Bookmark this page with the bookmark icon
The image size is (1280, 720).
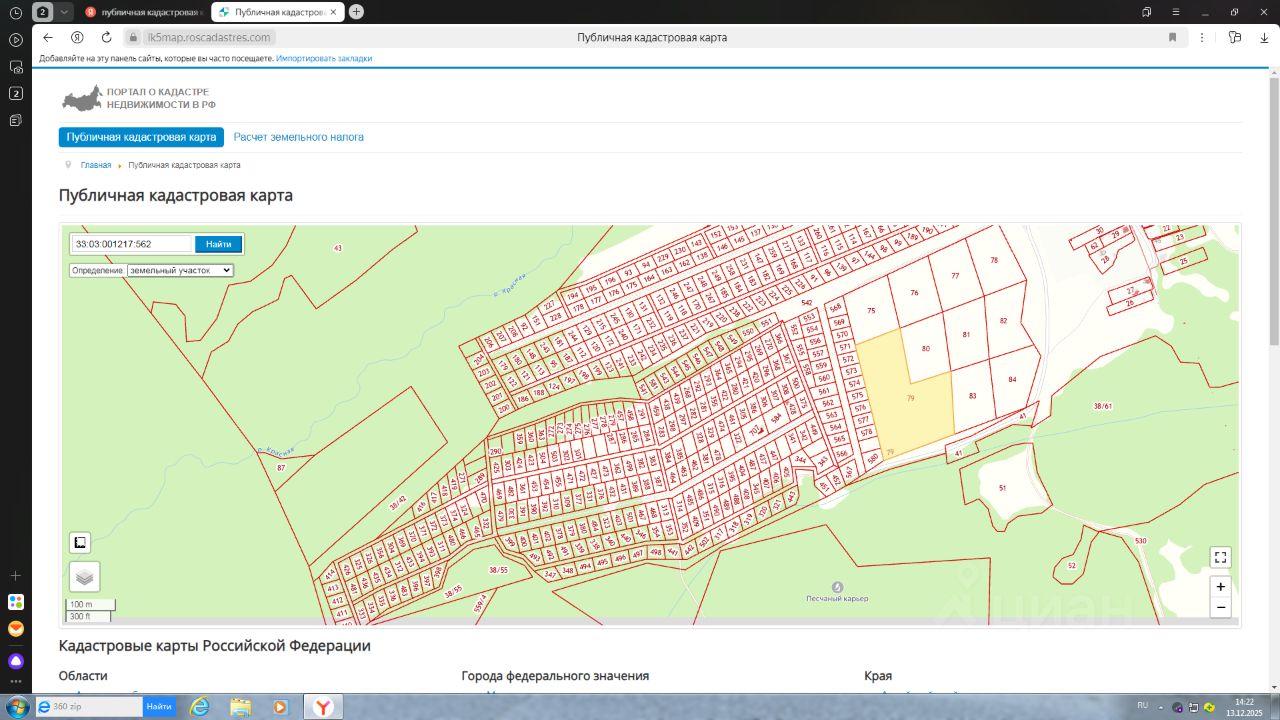click(x=1172, y=37)
